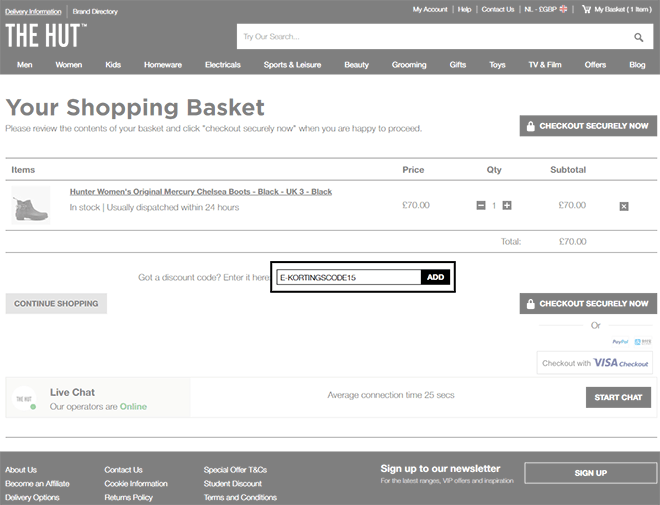This screenshot has width=660, height=505.
Task: Open the Kids menu
Action: [x=113, y=65]
